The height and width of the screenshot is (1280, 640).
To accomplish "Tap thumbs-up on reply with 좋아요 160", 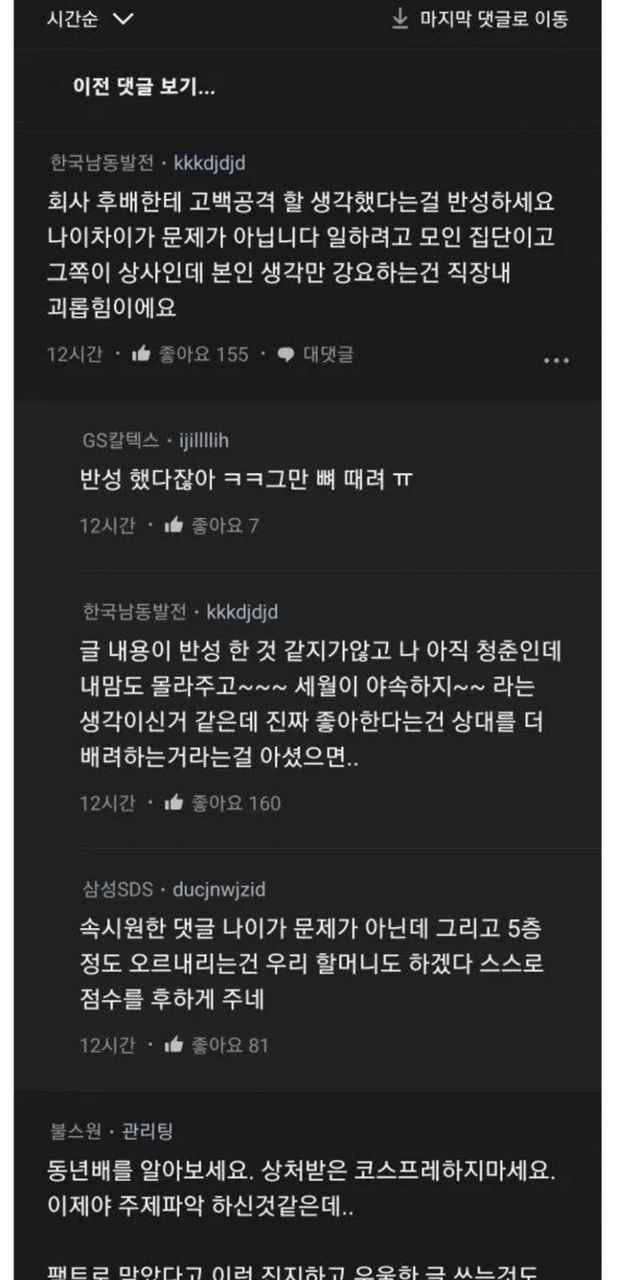I will (x=174, y=803).
